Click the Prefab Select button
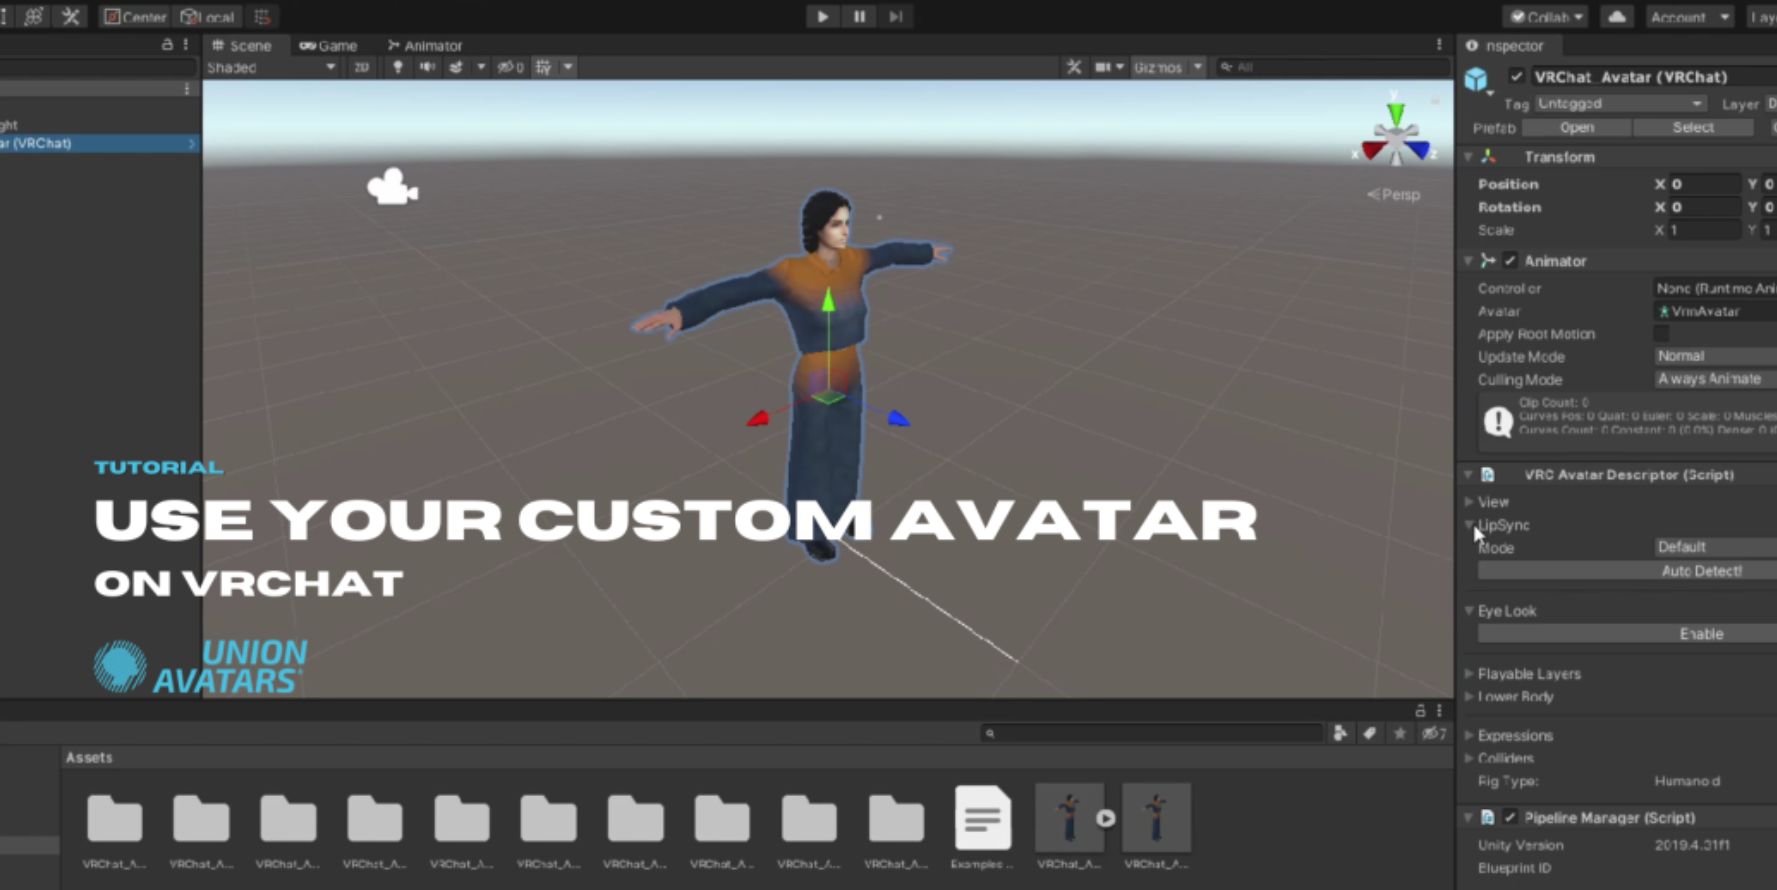This screenshot has width=1777, height=890. coord(1693,128)
